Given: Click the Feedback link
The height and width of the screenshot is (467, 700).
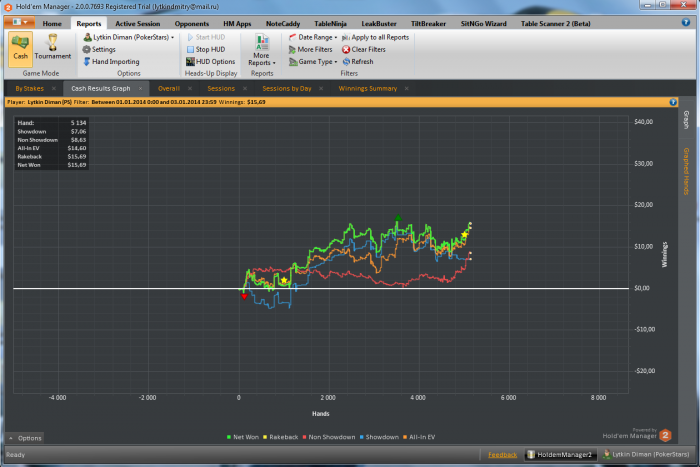Looking at the screenshot, I should [x=502, y=454].
